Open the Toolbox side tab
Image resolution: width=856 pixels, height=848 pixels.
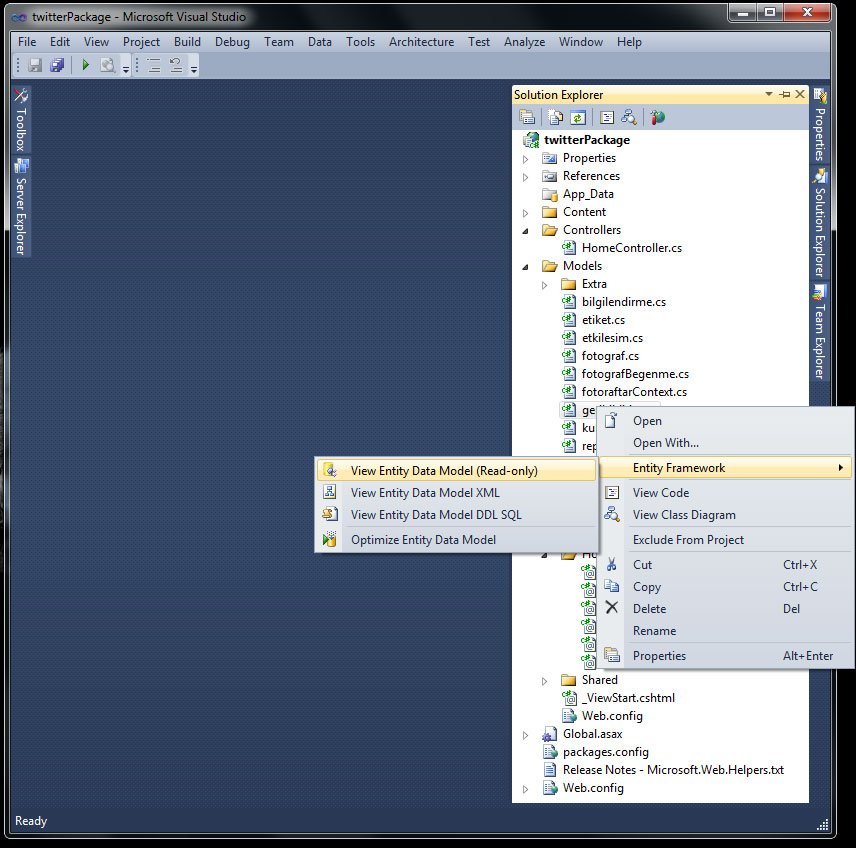point(21,118)
